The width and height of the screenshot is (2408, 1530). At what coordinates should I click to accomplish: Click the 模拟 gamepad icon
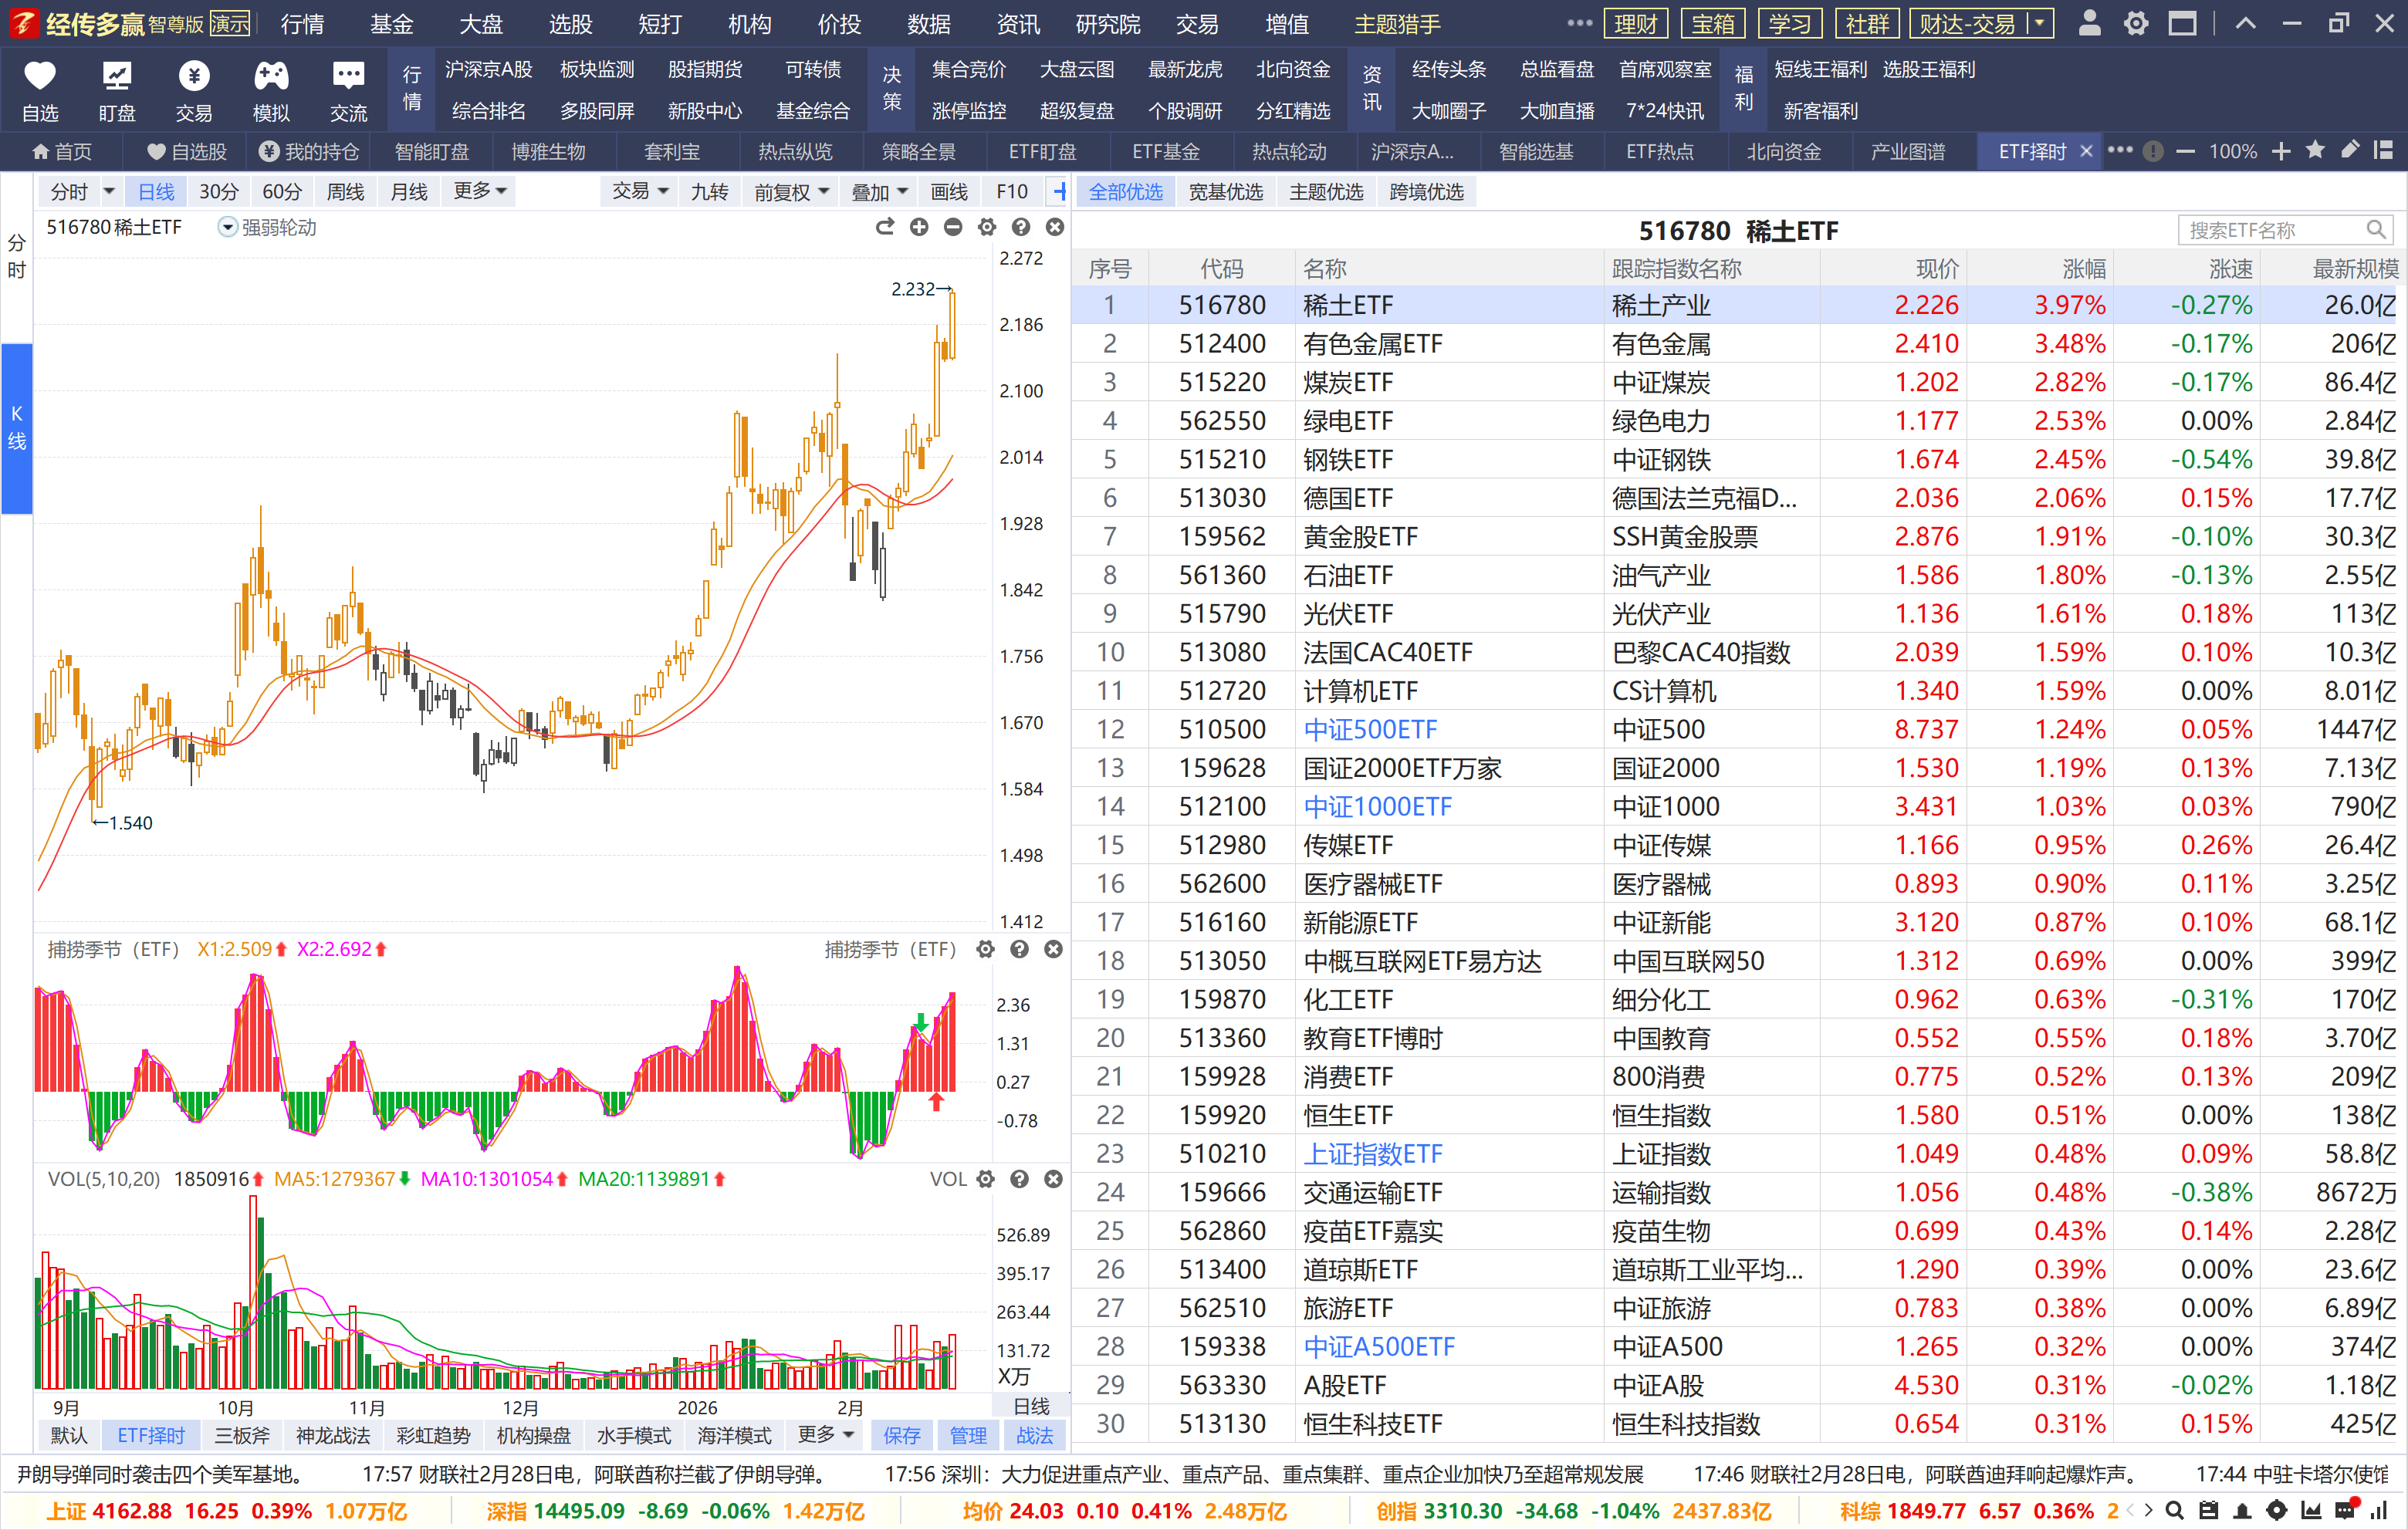(271, 76)
